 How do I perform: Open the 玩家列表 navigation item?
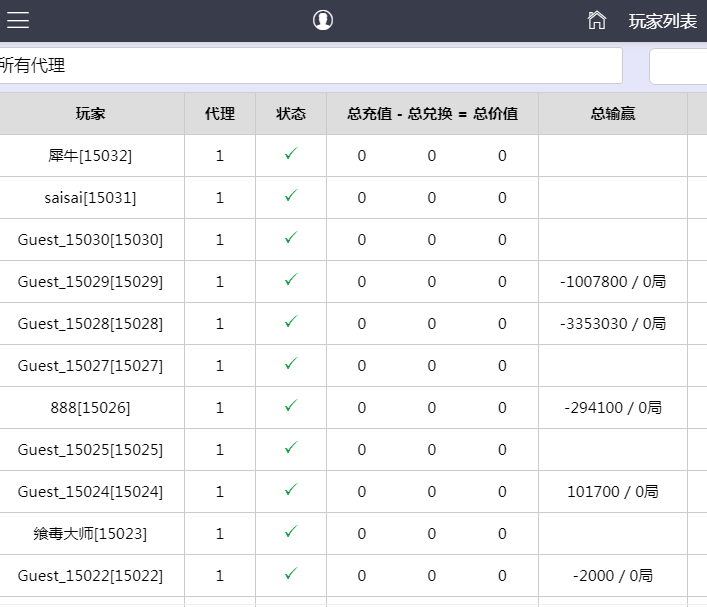coord(663,21)
